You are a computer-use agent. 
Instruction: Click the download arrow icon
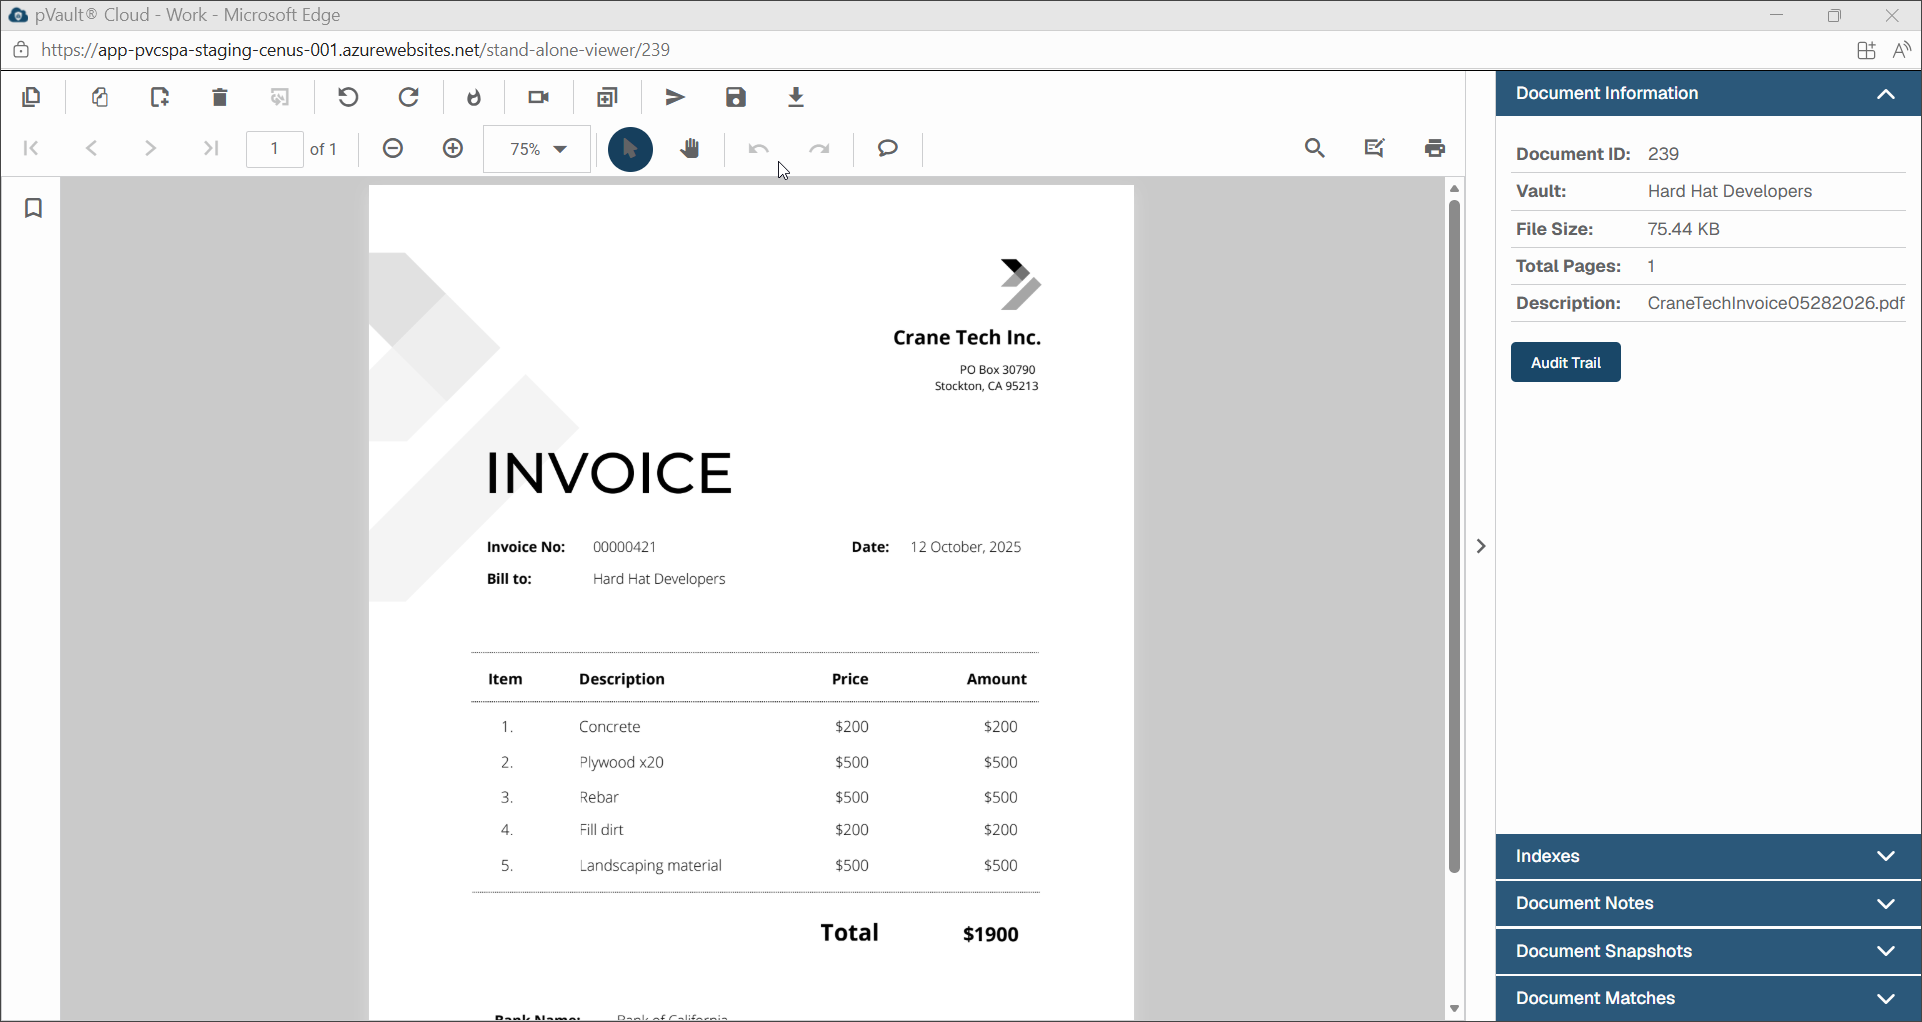[796, 97]
